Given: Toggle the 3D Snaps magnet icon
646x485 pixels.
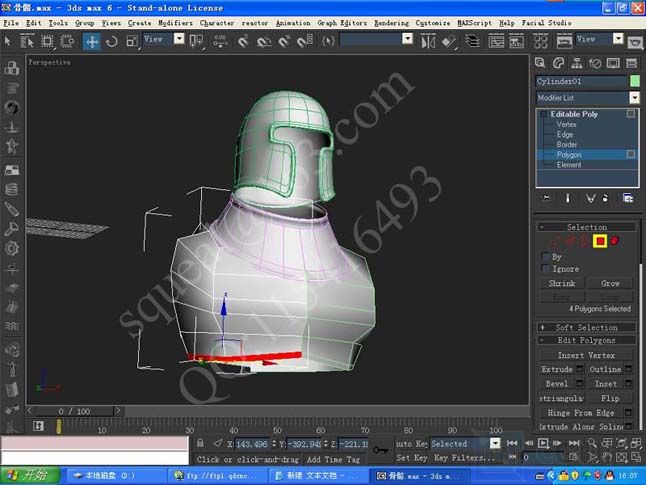Looking at the screenshot, I should point(243,41).
